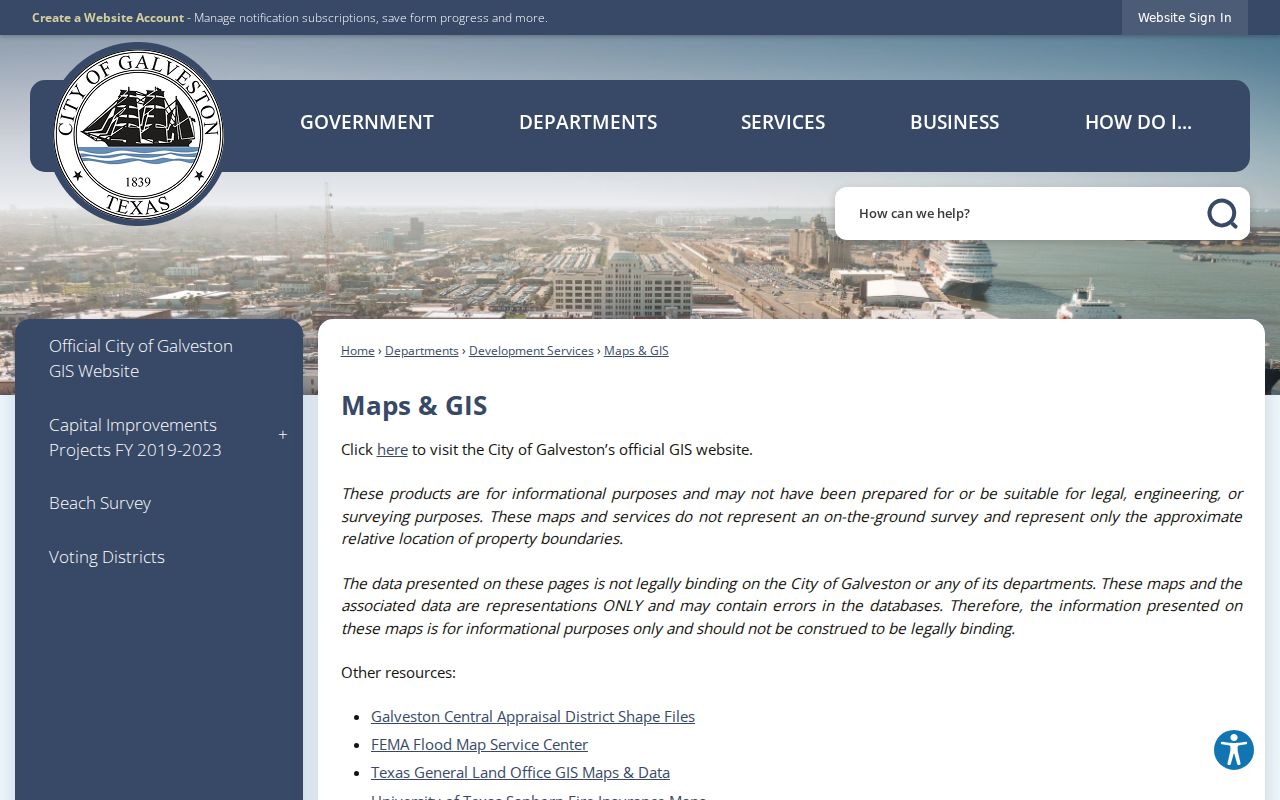Viewport: 1280px width, 800px height.
Task: Open the Government menu
Action: click(x=367, y=122)
